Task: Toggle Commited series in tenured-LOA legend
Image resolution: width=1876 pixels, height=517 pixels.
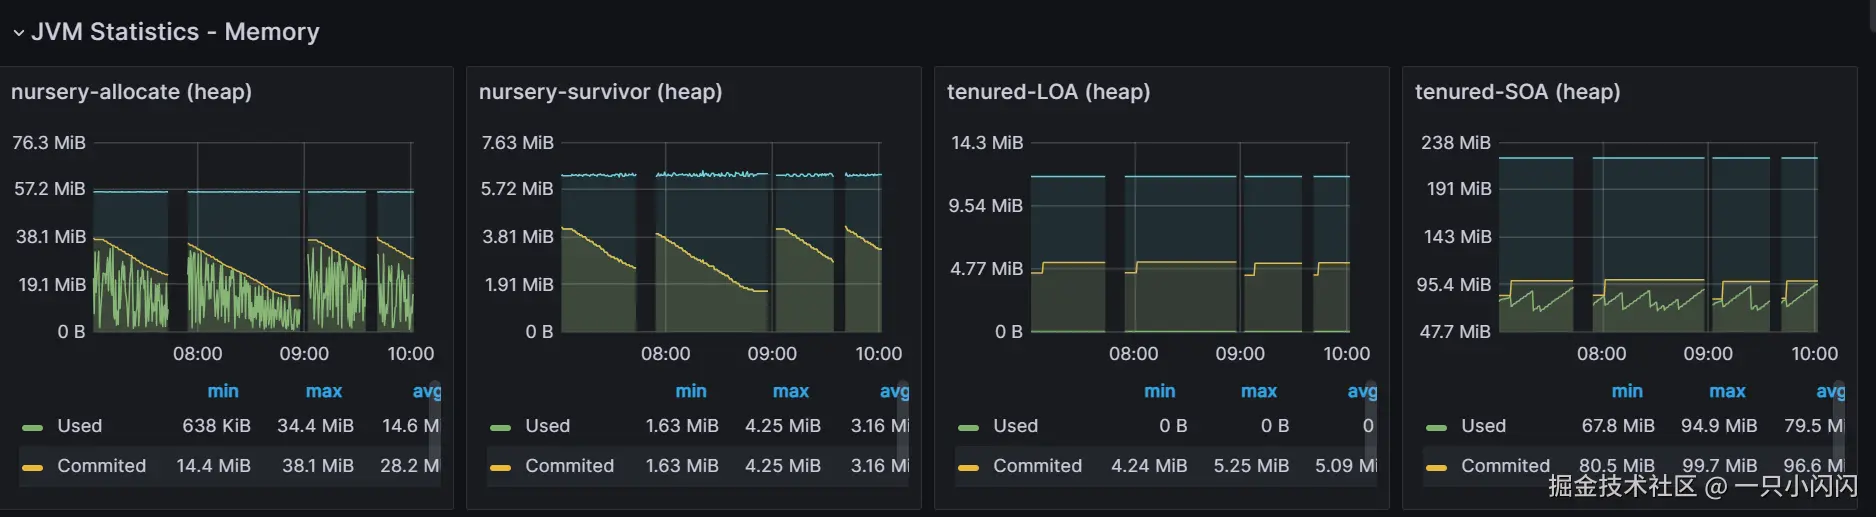Action: [x=1037, y=466]
